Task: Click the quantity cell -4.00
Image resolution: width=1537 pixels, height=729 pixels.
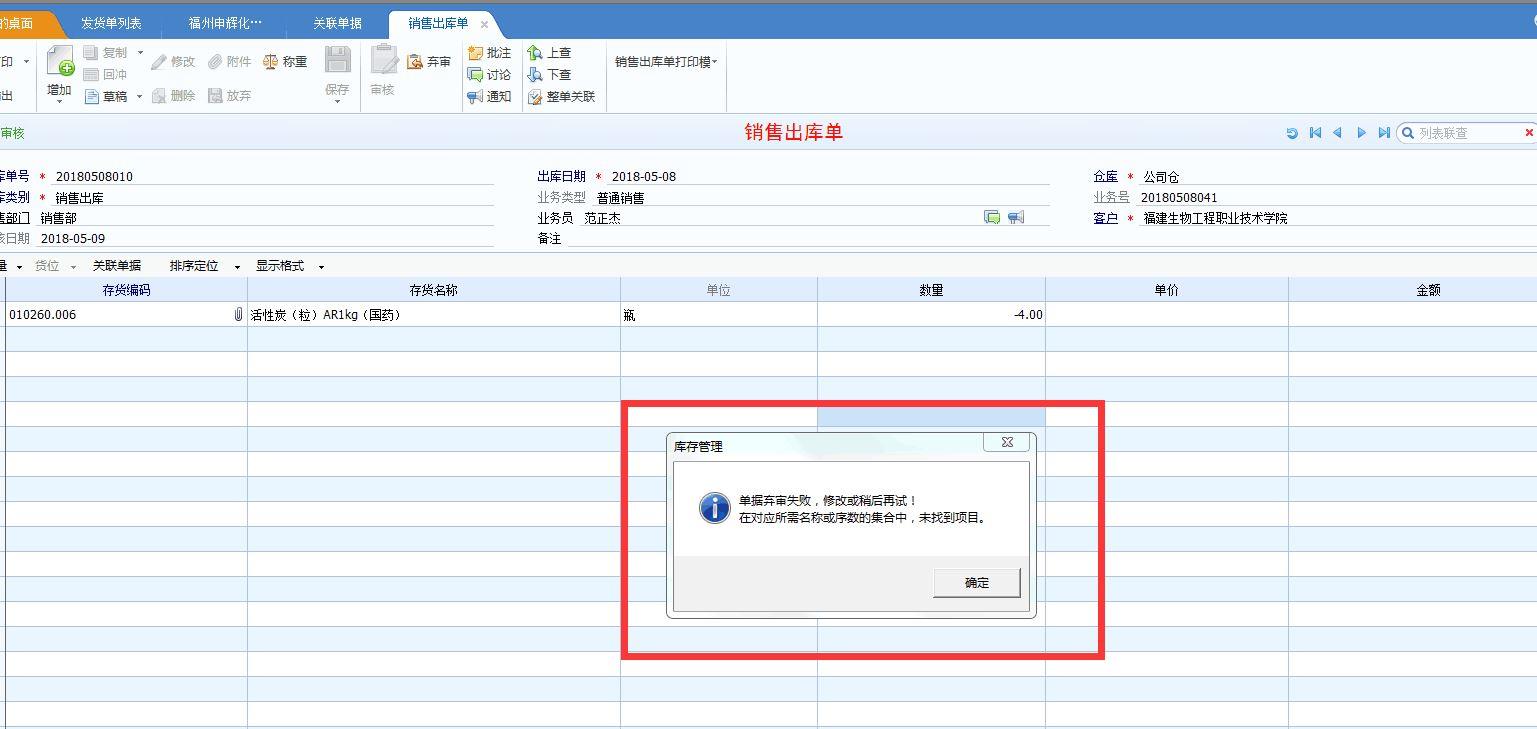Action: pyautogui.click(x=931, y=314)
